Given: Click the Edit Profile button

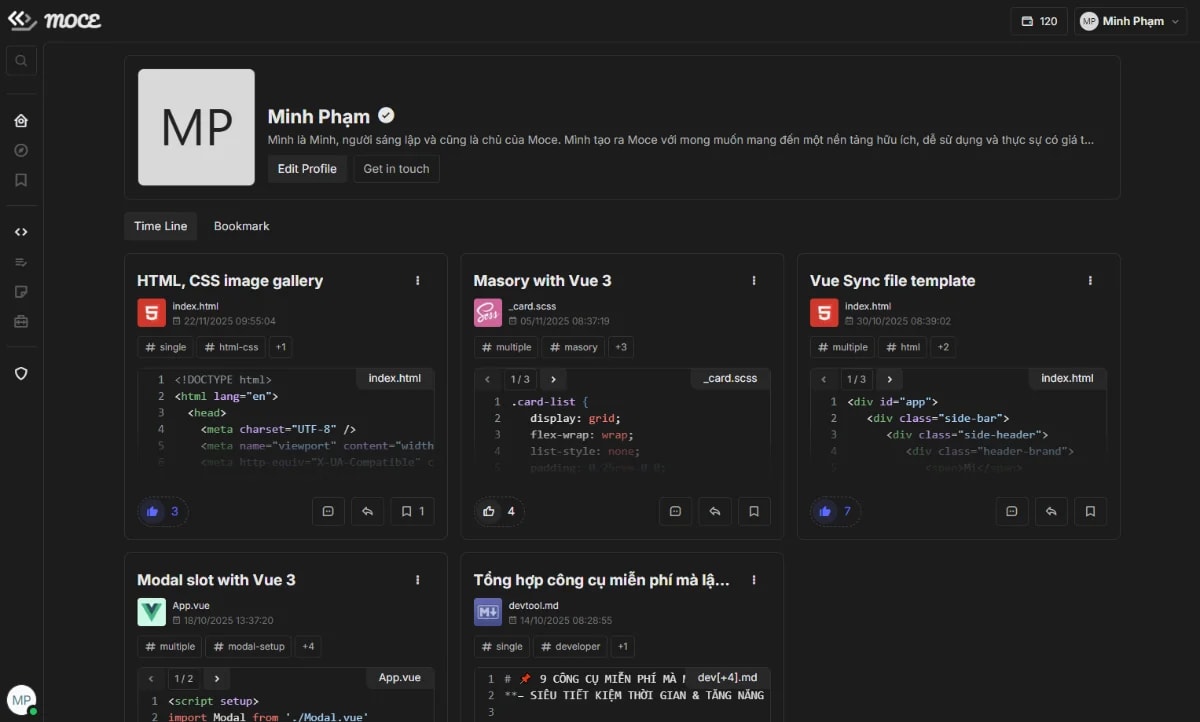Looking at the screenshot, I should click(x=306, y=168).
